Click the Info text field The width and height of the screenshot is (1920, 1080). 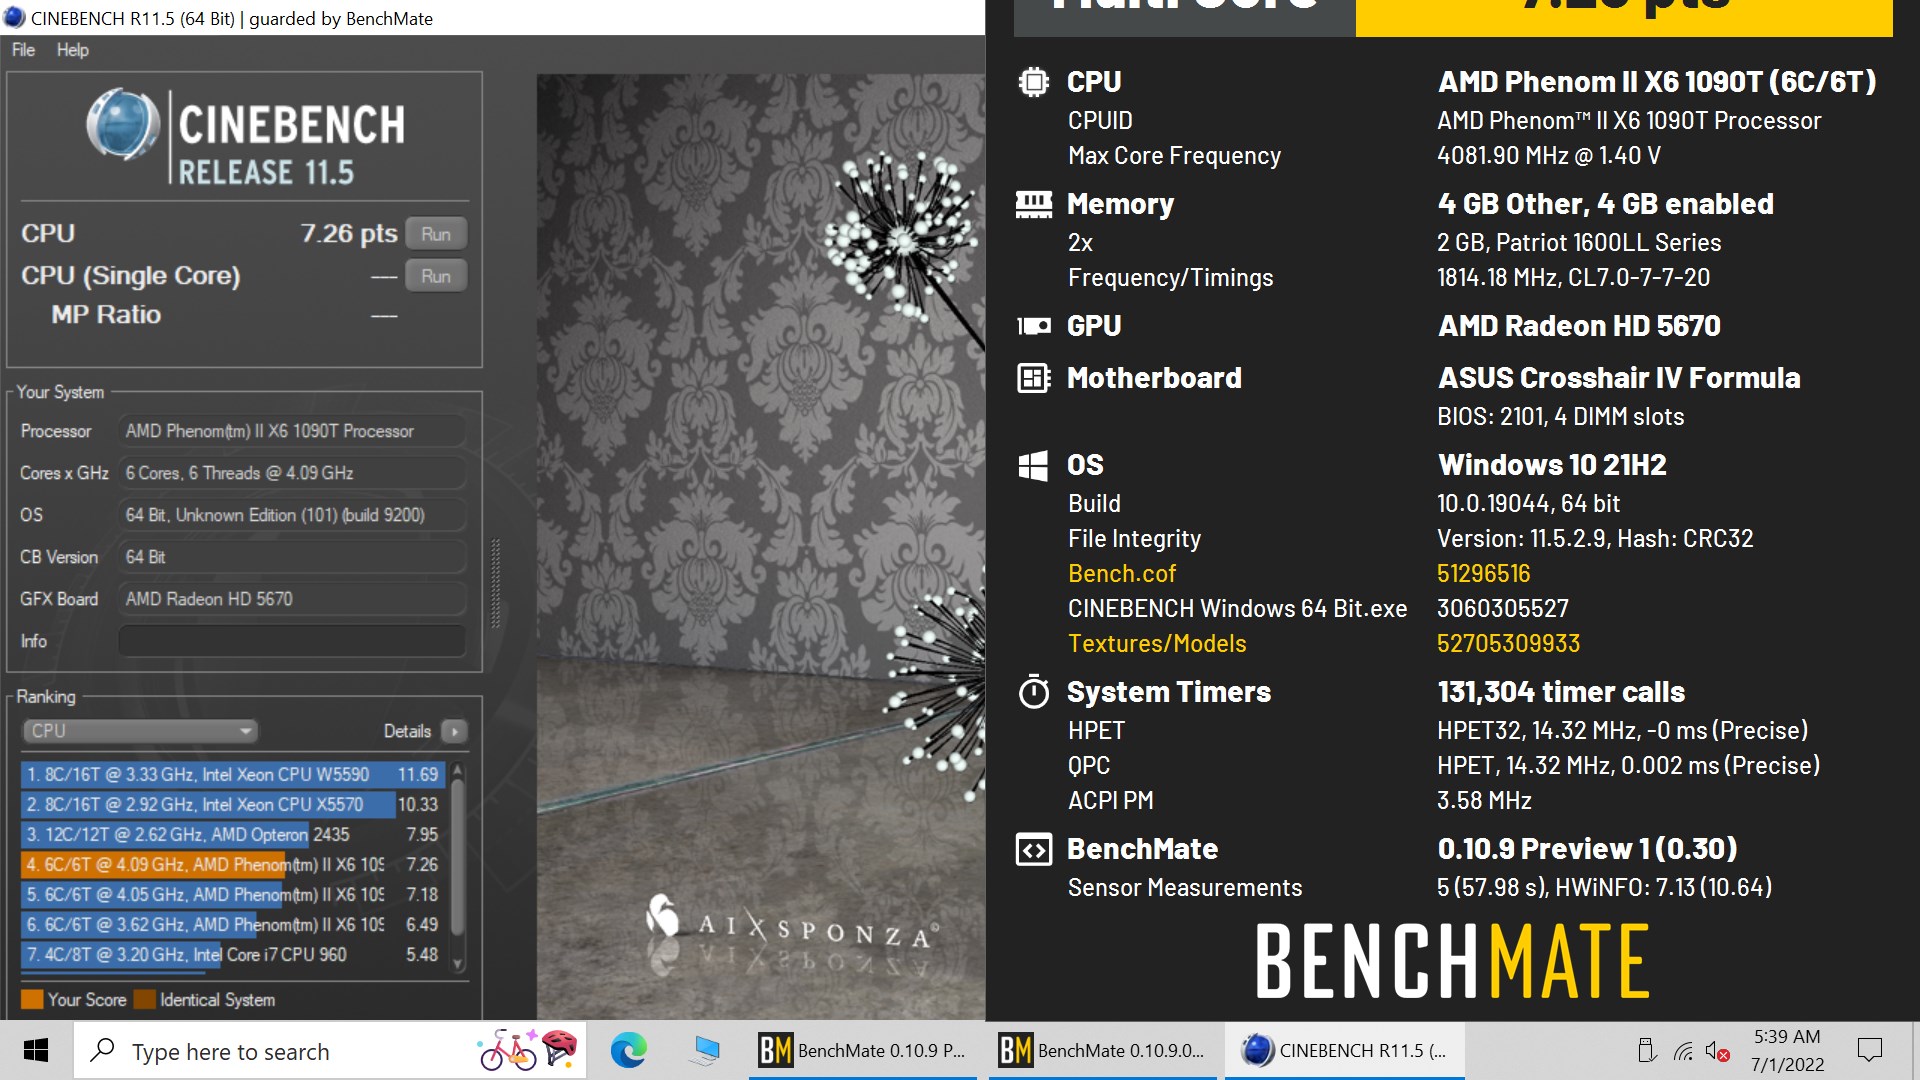(x=292, y=641)
